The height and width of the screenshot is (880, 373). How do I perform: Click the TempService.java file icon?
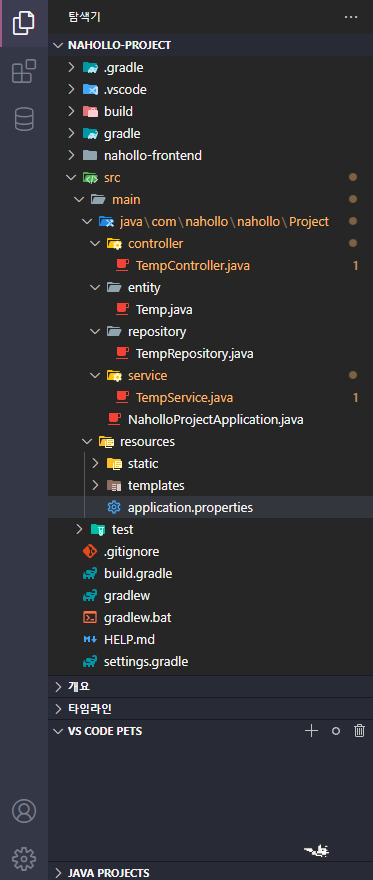122,397
